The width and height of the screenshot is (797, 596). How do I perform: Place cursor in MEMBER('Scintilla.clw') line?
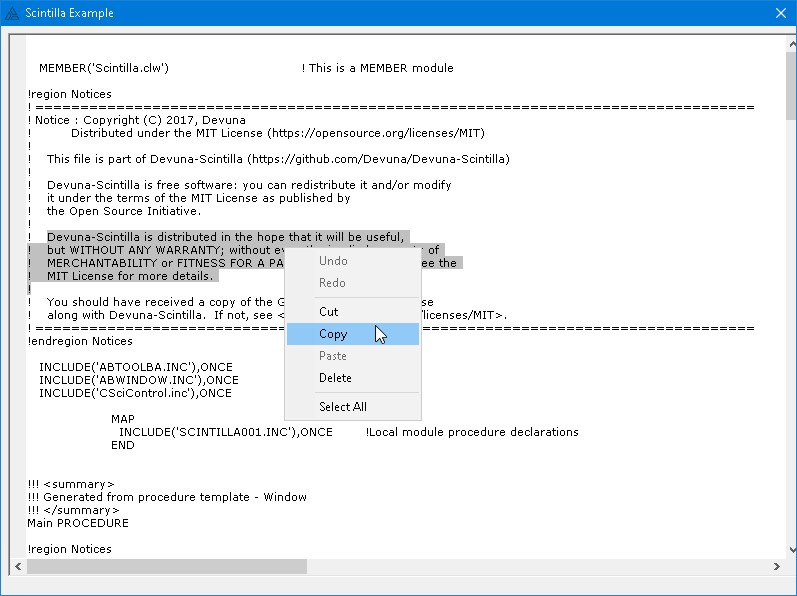coord(103,68)
